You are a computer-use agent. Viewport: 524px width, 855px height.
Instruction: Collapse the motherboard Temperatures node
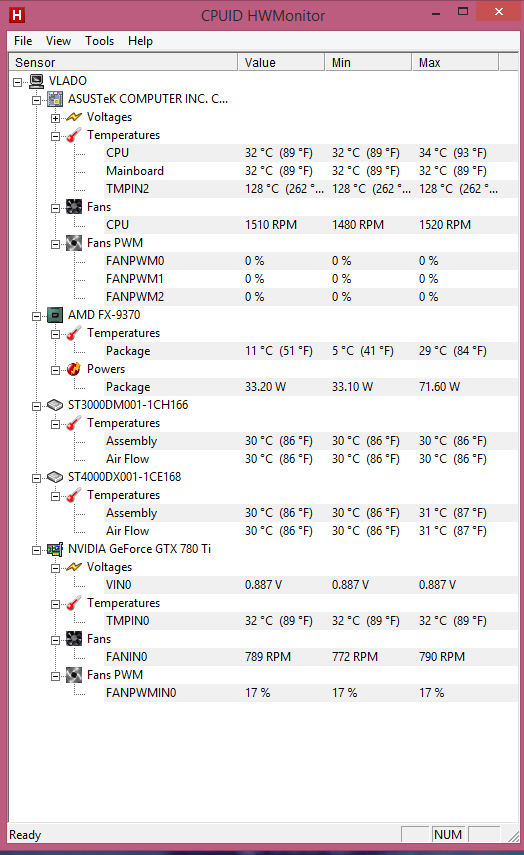(55, 136)
